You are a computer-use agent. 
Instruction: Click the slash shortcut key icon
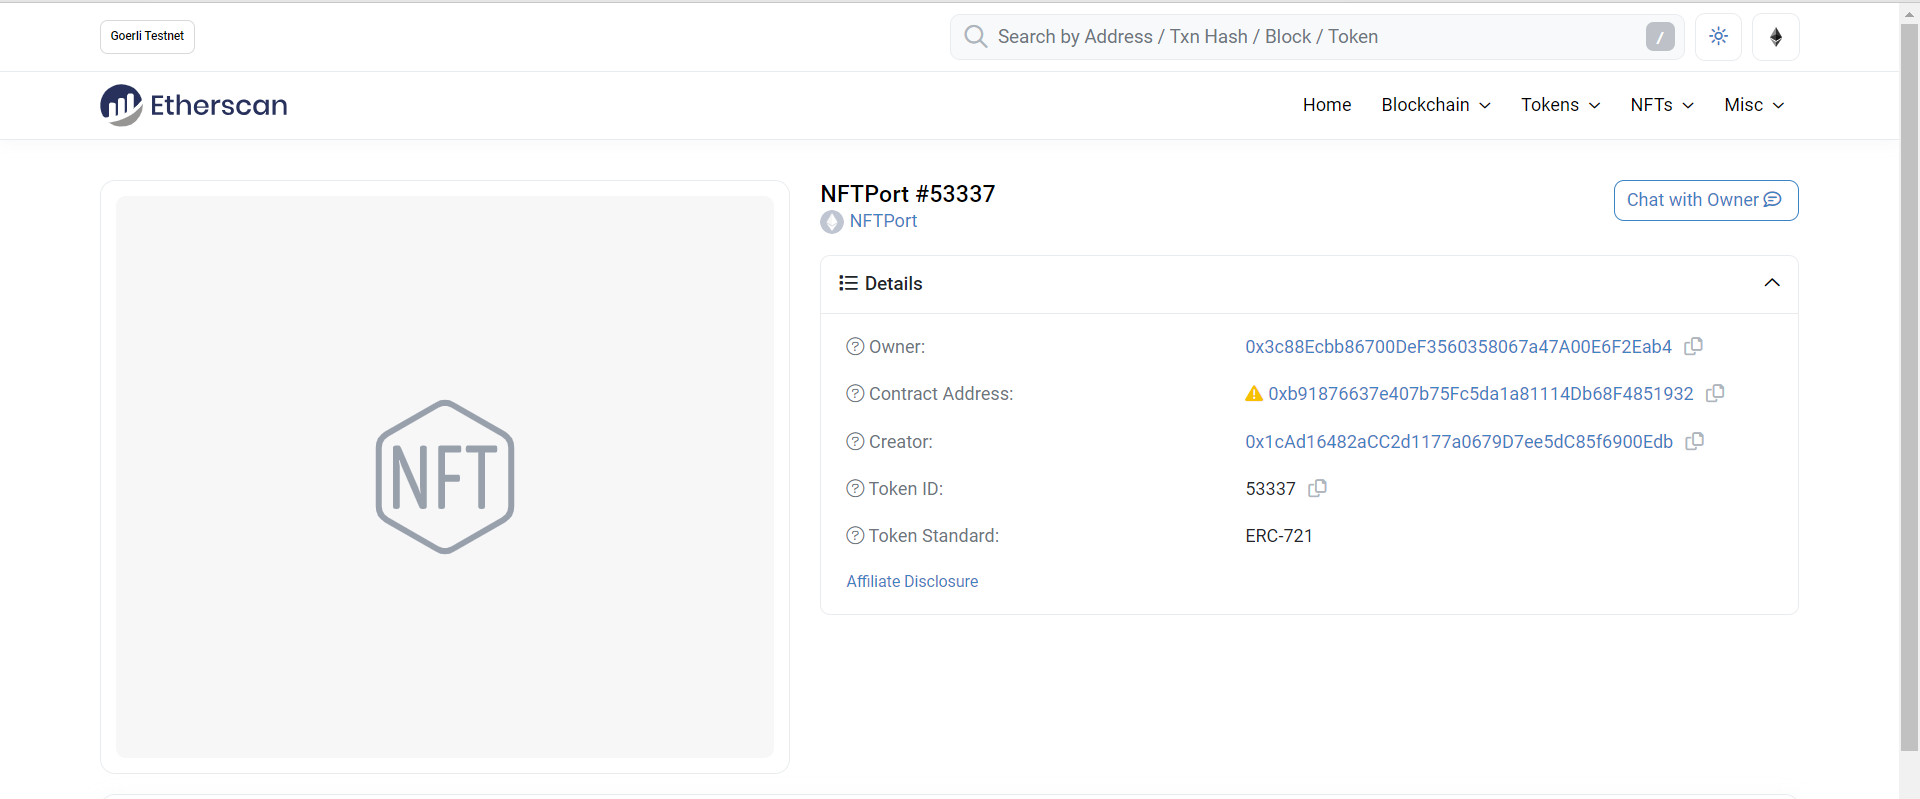(1660, 37)
